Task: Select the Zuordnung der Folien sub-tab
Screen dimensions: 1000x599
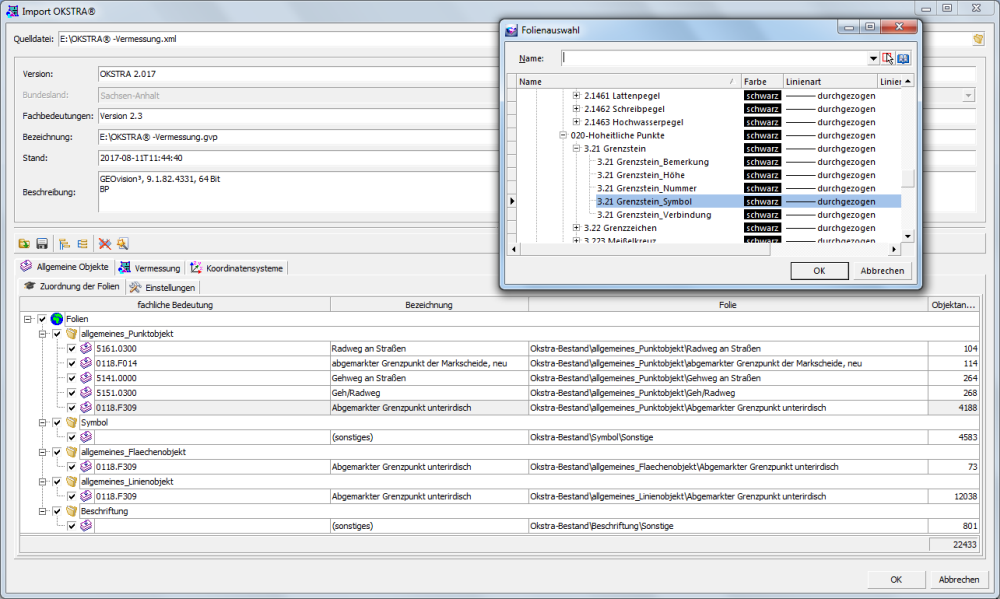Action: pos(71,286)
